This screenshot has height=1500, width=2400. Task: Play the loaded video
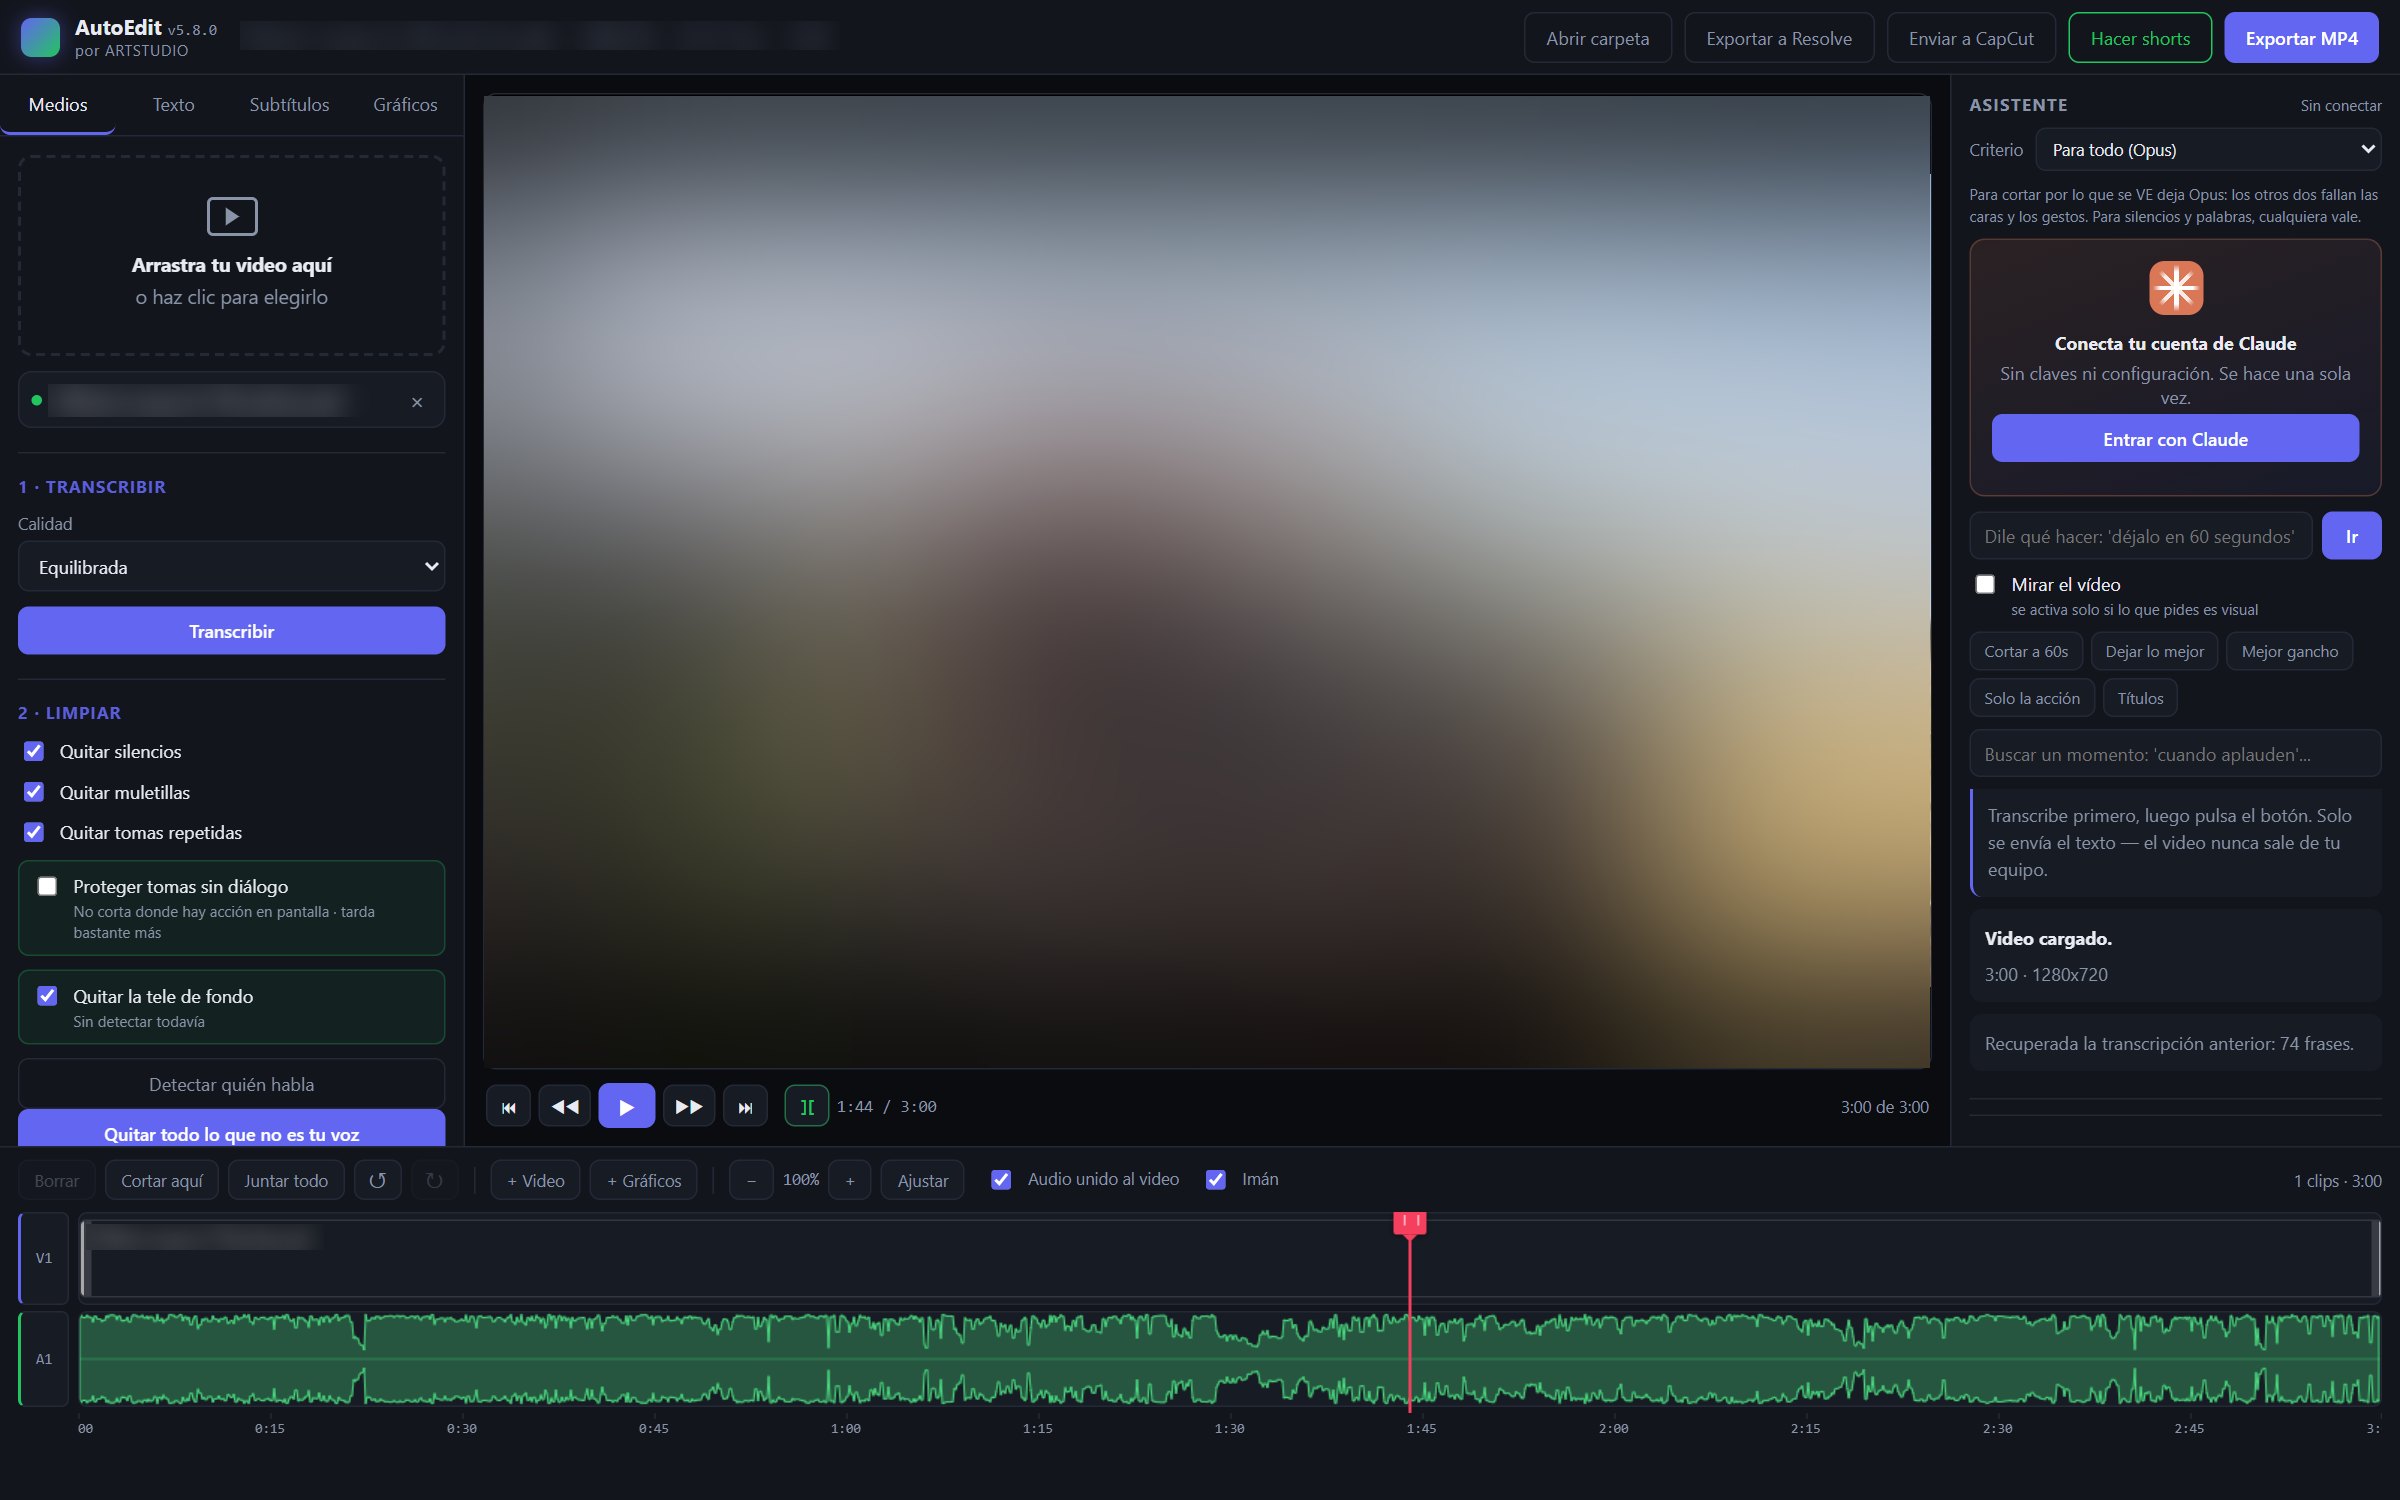point(626,1106)
